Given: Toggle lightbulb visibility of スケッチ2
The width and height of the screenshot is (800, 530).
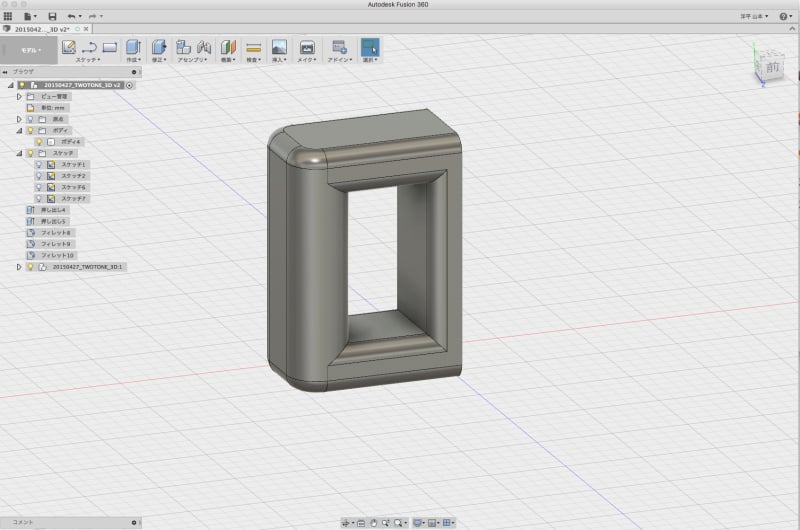Looking at the screenshot, I should tap(39, 176).
